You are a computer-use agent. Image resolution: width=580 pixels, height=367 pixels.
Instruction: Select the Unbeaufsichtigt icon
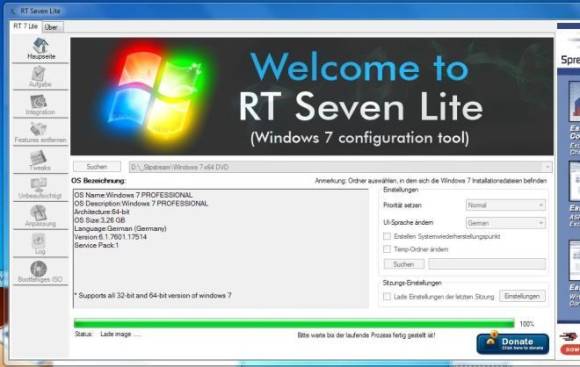coord(41,188)
